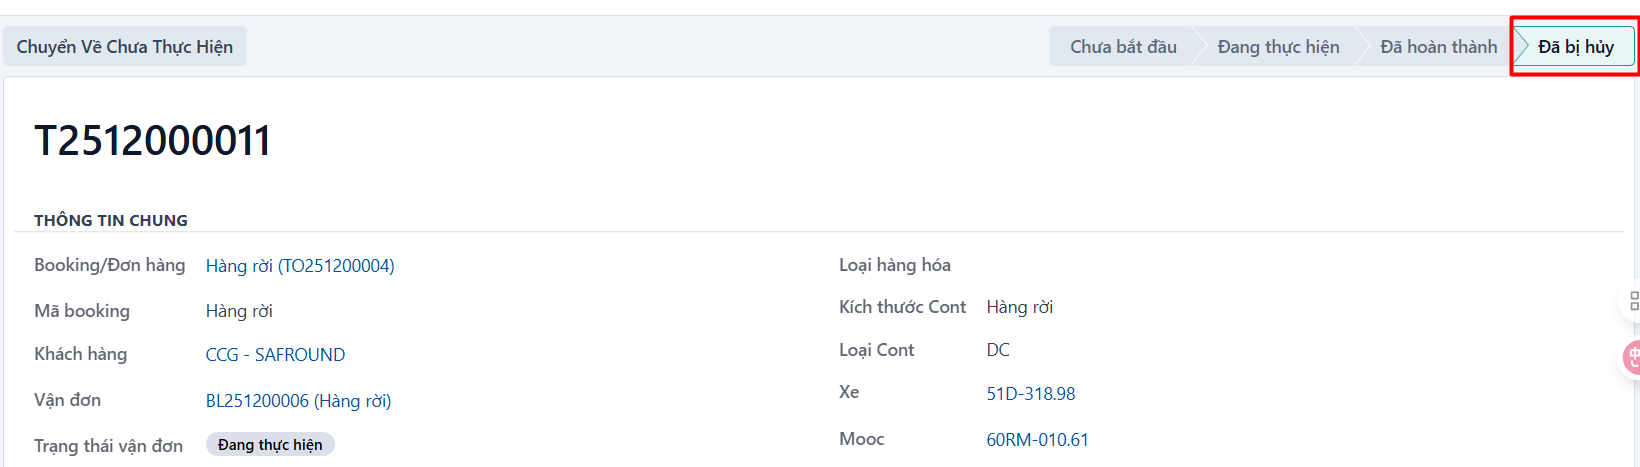Select the Chưa bắt đầu status stage
This screenshot has width=1640, height=467.
1123,47
